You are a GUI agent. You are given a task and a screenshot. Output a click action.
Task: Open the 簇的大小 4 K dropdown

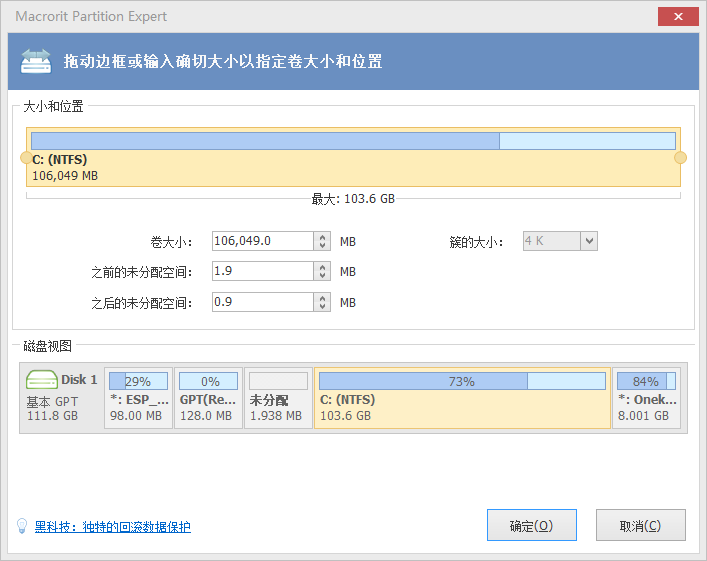589,241
